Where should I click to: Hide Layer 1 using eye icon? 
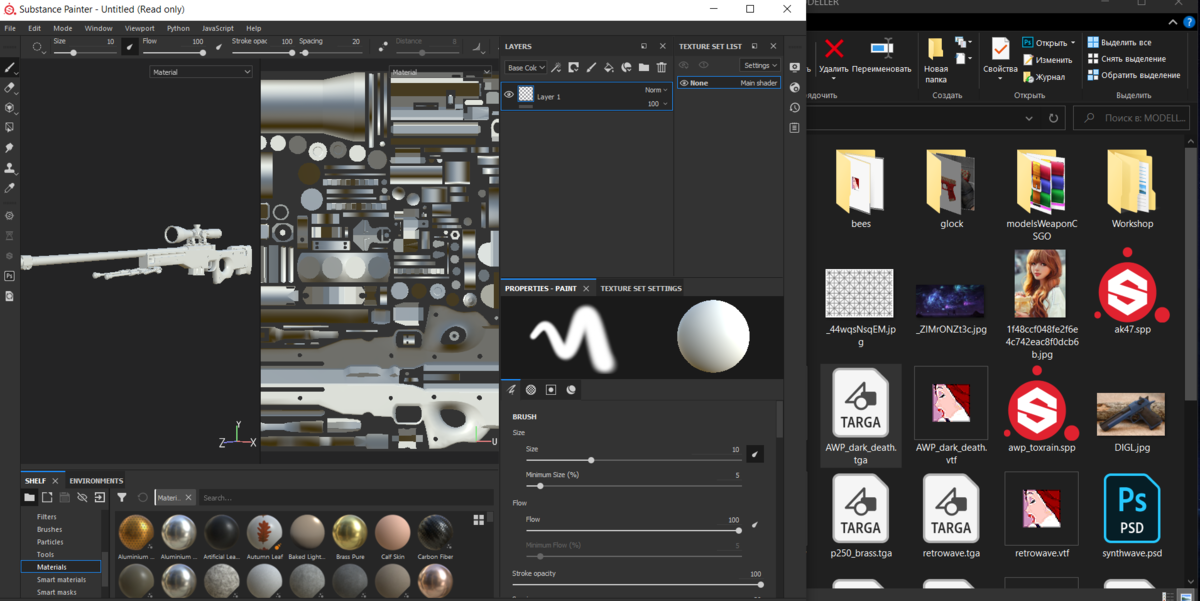(509, 95)
